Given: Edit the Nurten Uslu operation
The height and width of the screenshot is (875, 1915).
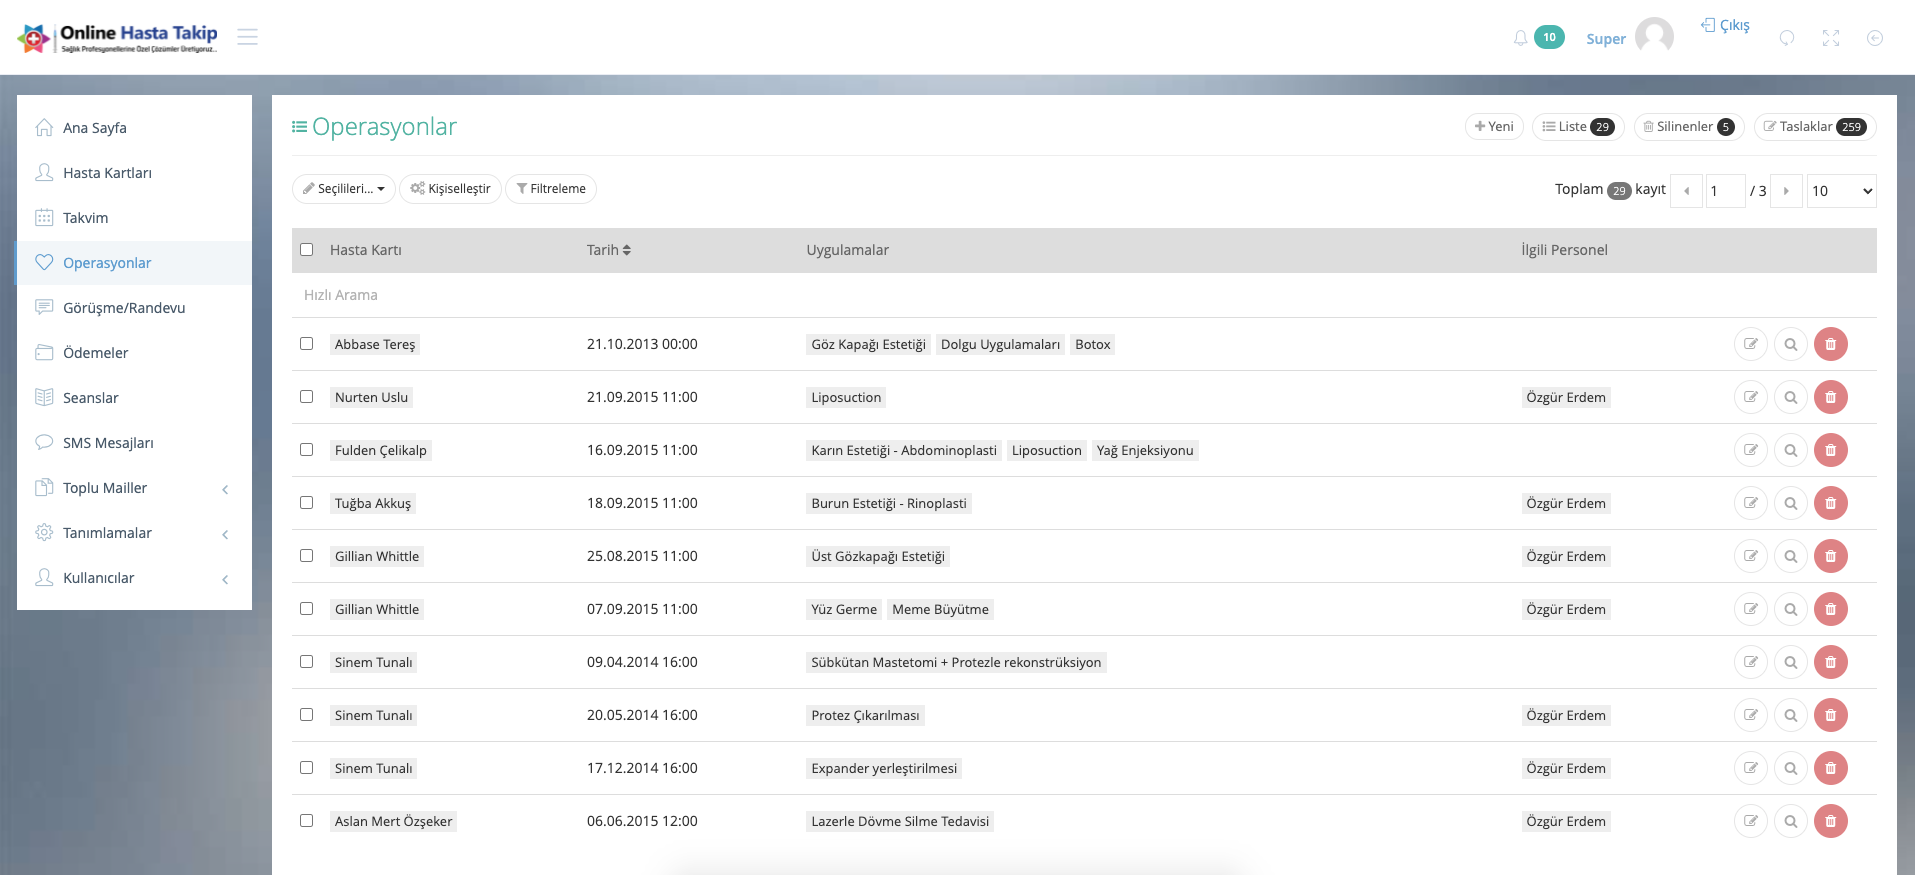Looking at the screenshot, I should (x=1750, y=397).
